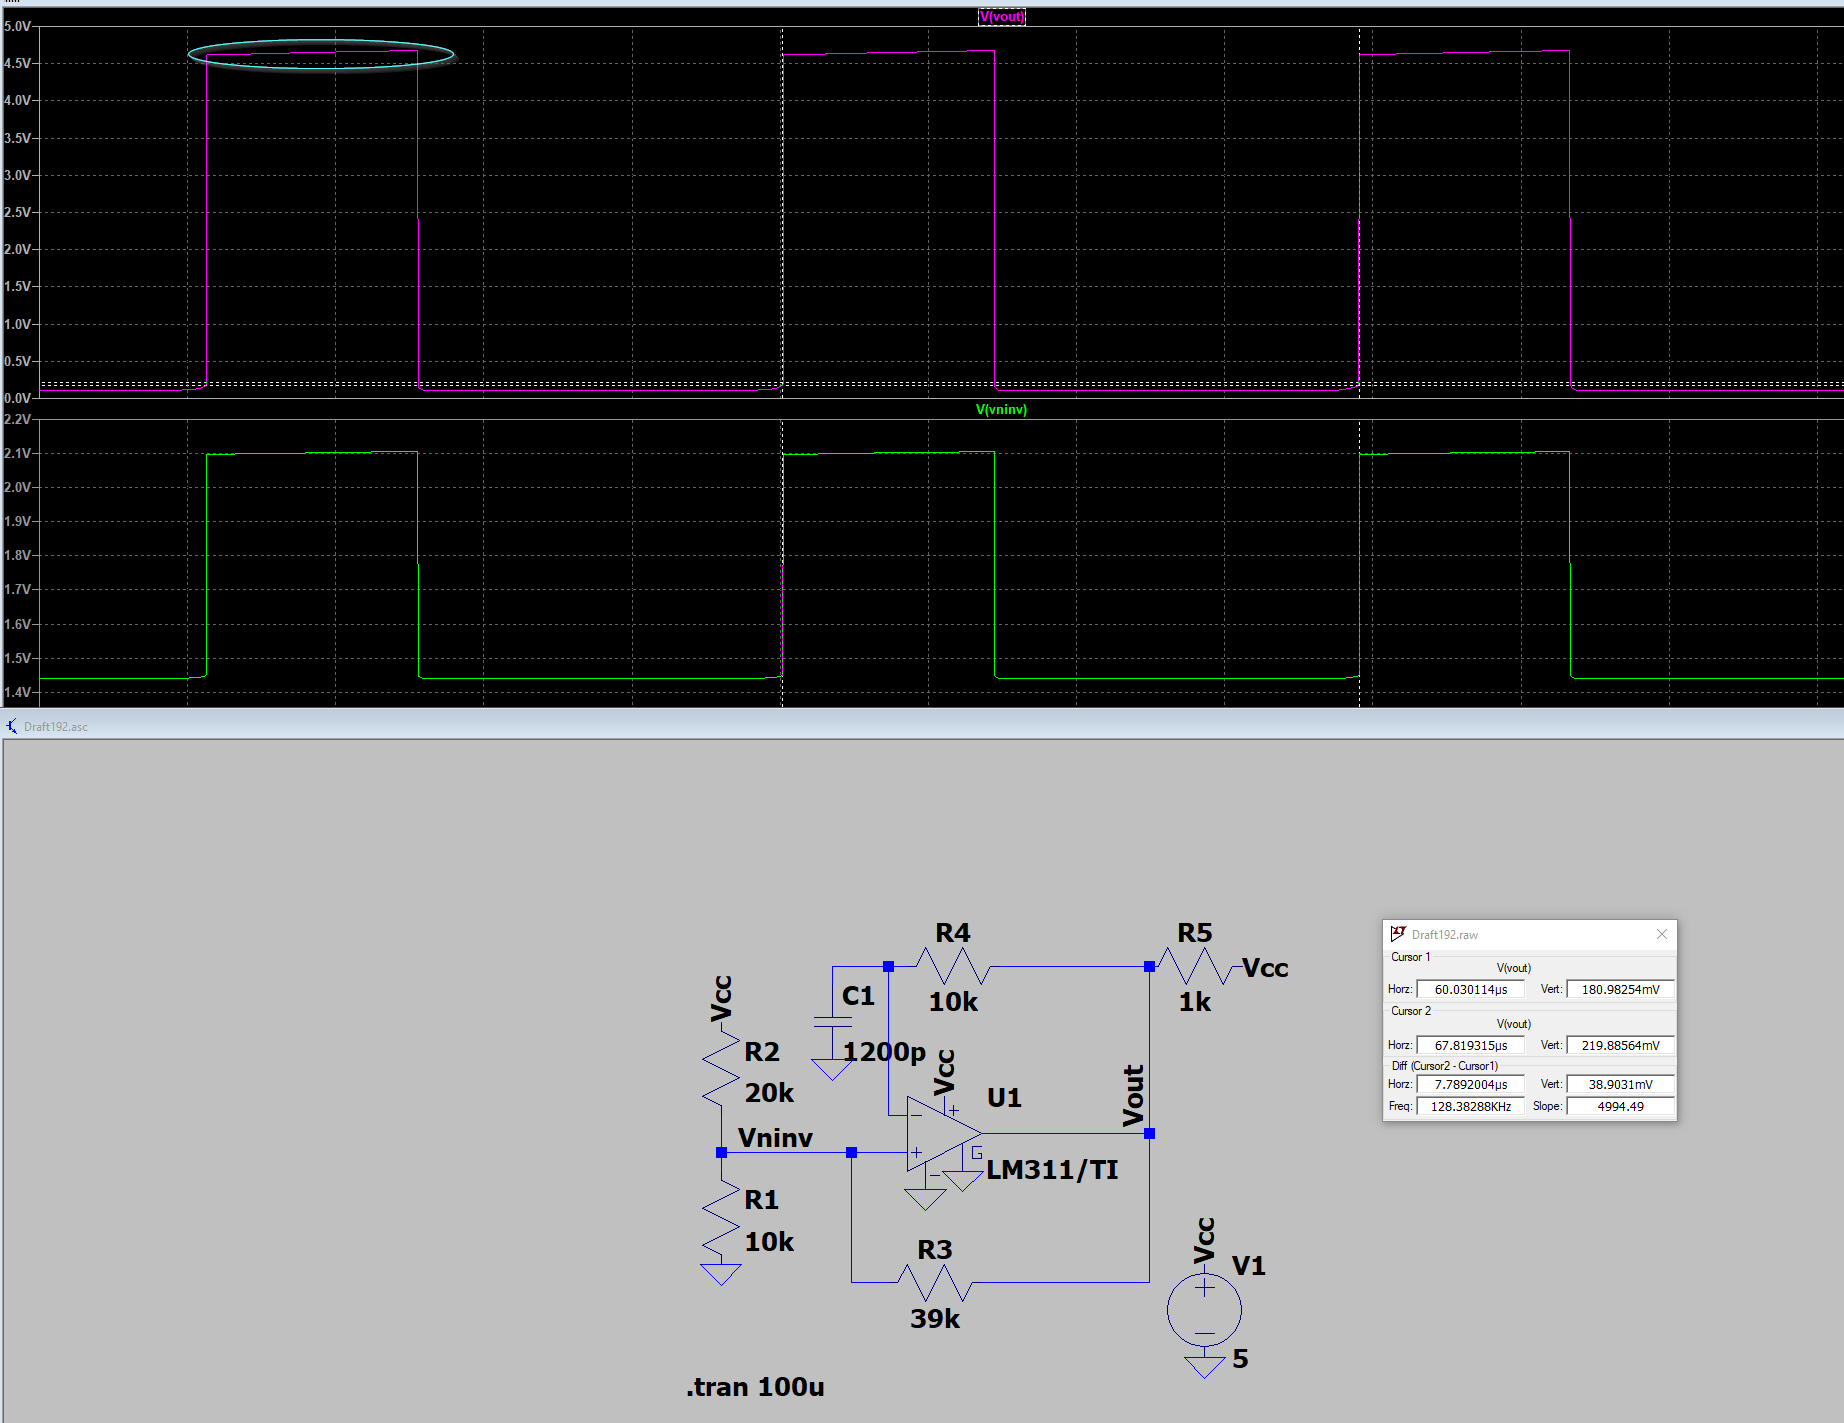1844x1423 pixels.
Task: Select the Draft192.asc schematic tab
Action: pyautogui.click(x=55, y=727)
